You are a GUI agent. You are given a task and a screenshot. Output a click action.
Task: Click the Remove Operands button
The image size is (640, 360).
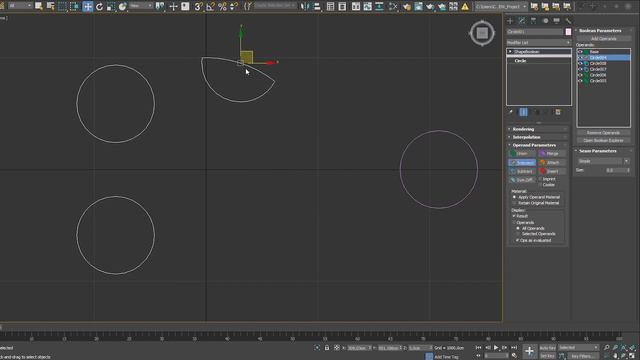pos(603,133)
